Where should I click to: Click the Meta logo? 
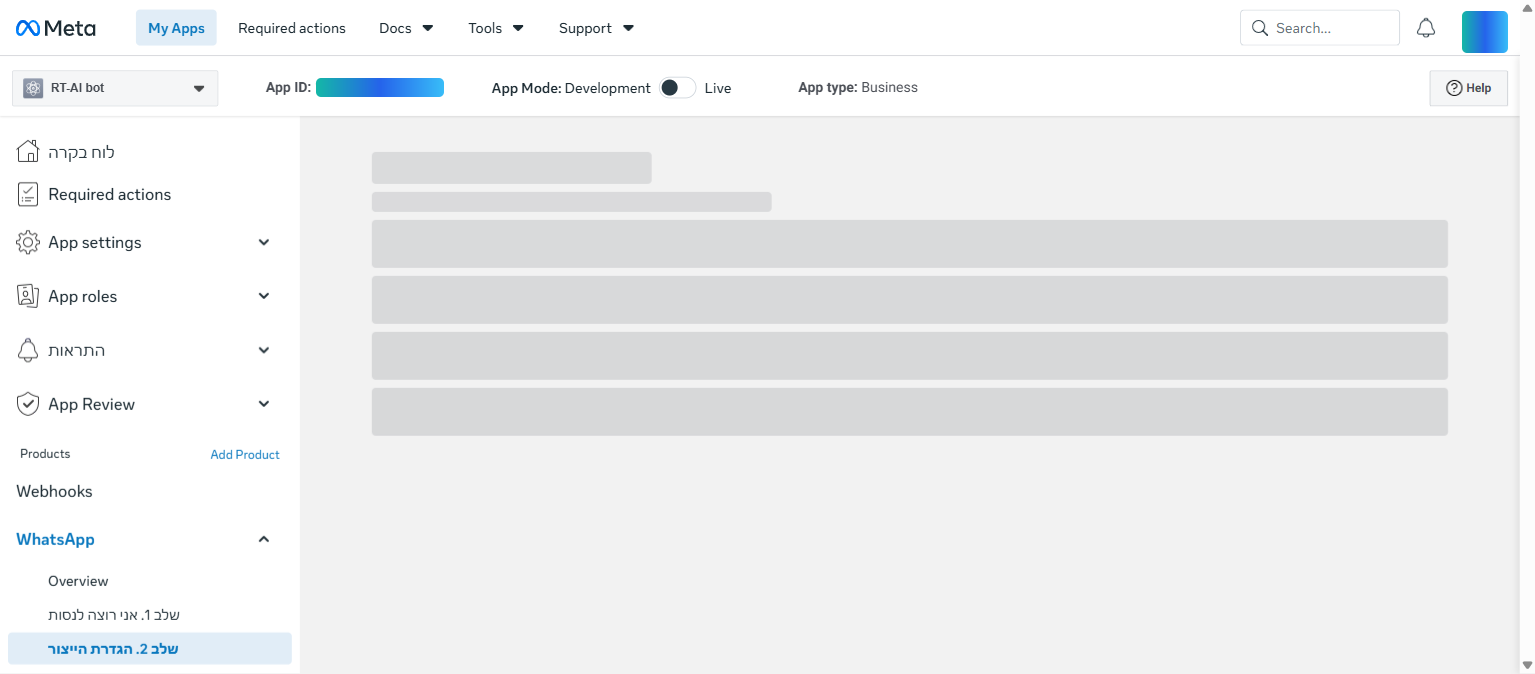56,28
